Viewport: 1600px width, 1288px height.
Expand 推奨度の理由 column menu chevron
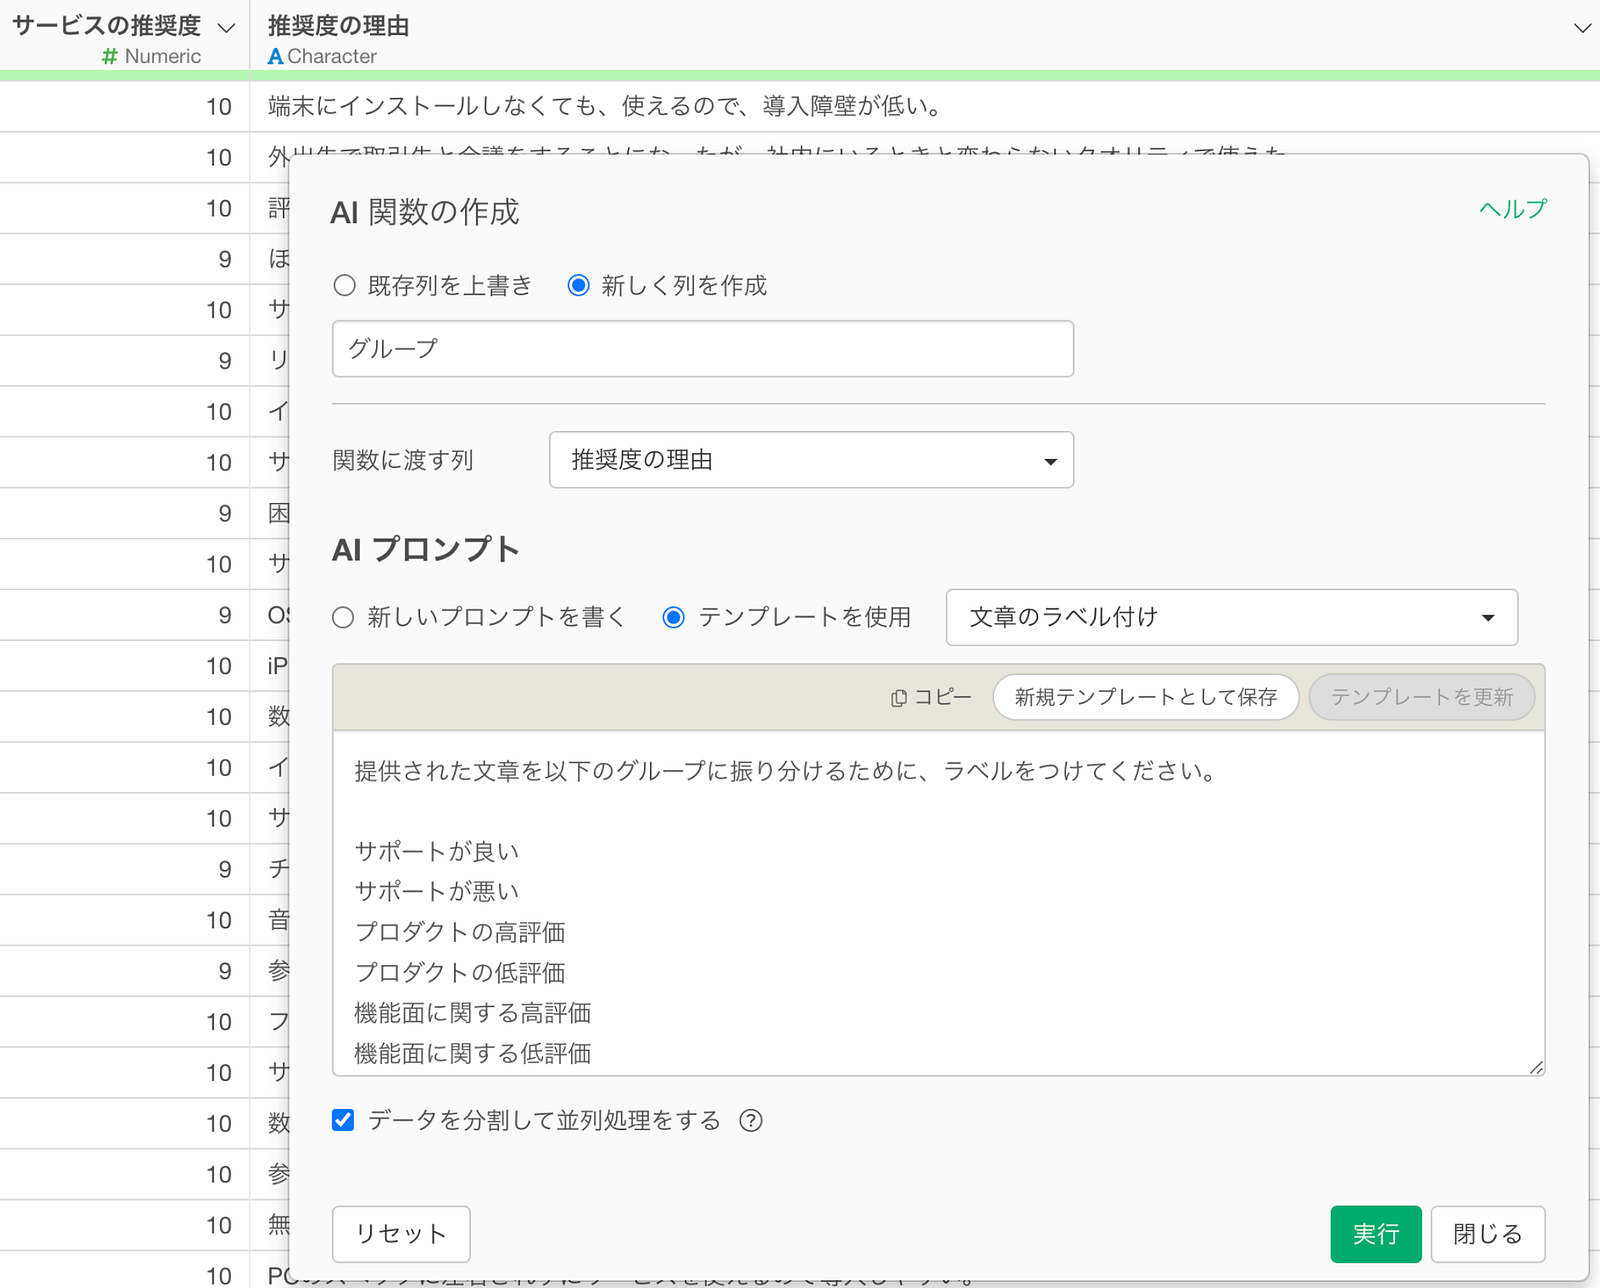tap(1582, 28)
